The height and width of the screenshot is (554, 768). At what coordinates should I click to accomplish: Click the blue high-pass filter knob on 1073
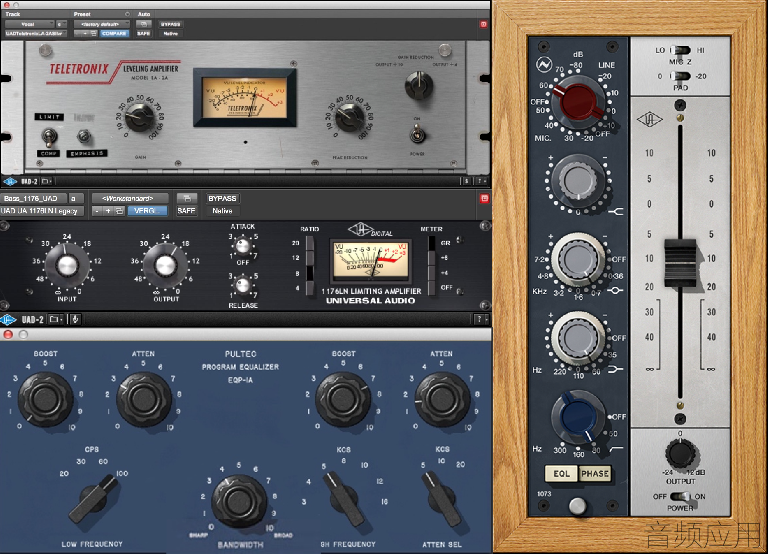[578, 418]
